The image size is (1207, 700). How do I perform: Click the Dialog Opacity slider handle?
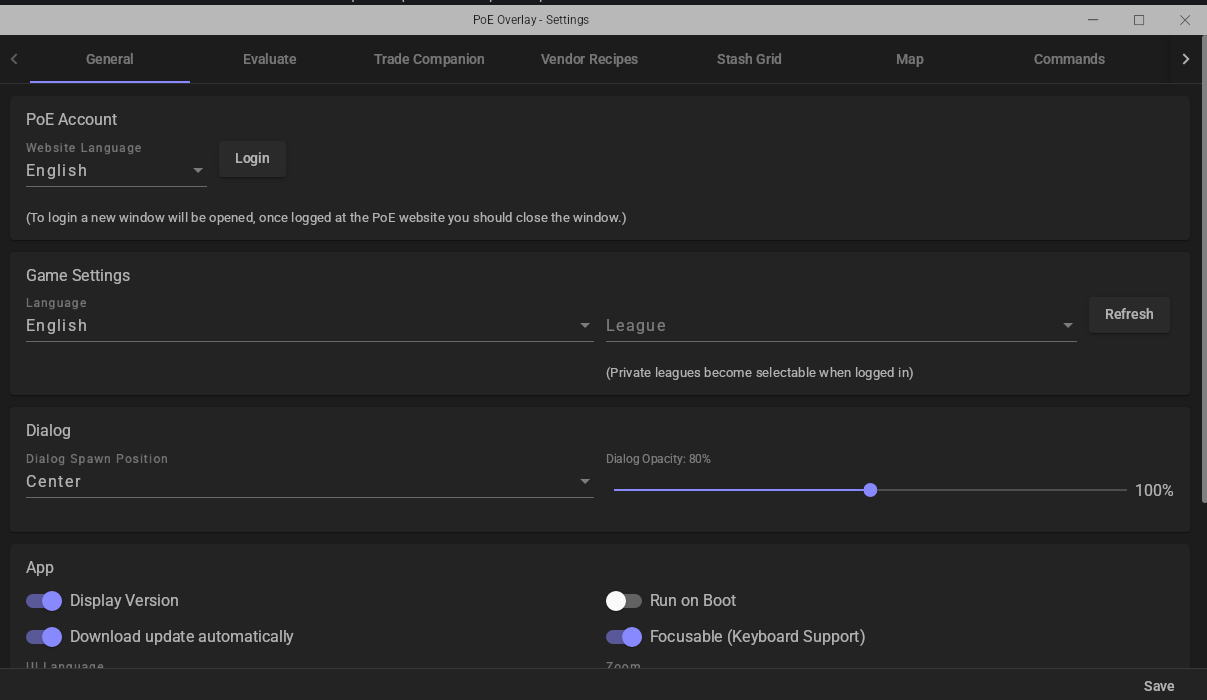(870, 490)
